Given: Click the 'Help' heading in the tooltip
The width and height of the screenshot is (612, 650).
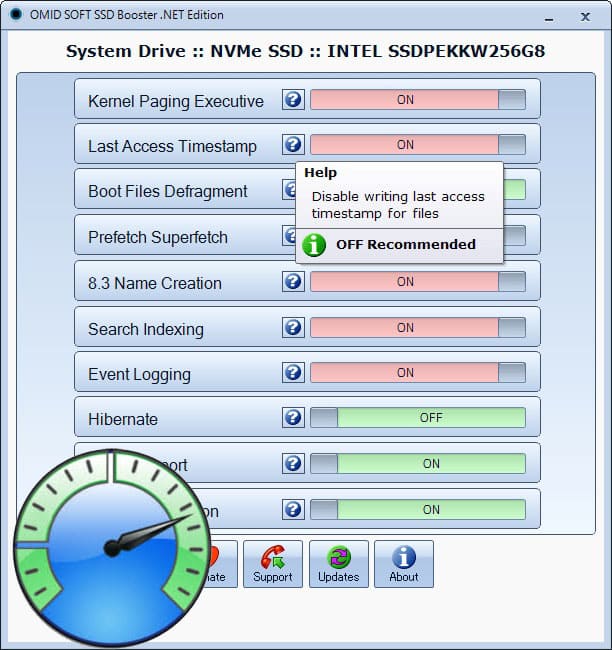Looking at the screenshot, I should coord(321,172).
